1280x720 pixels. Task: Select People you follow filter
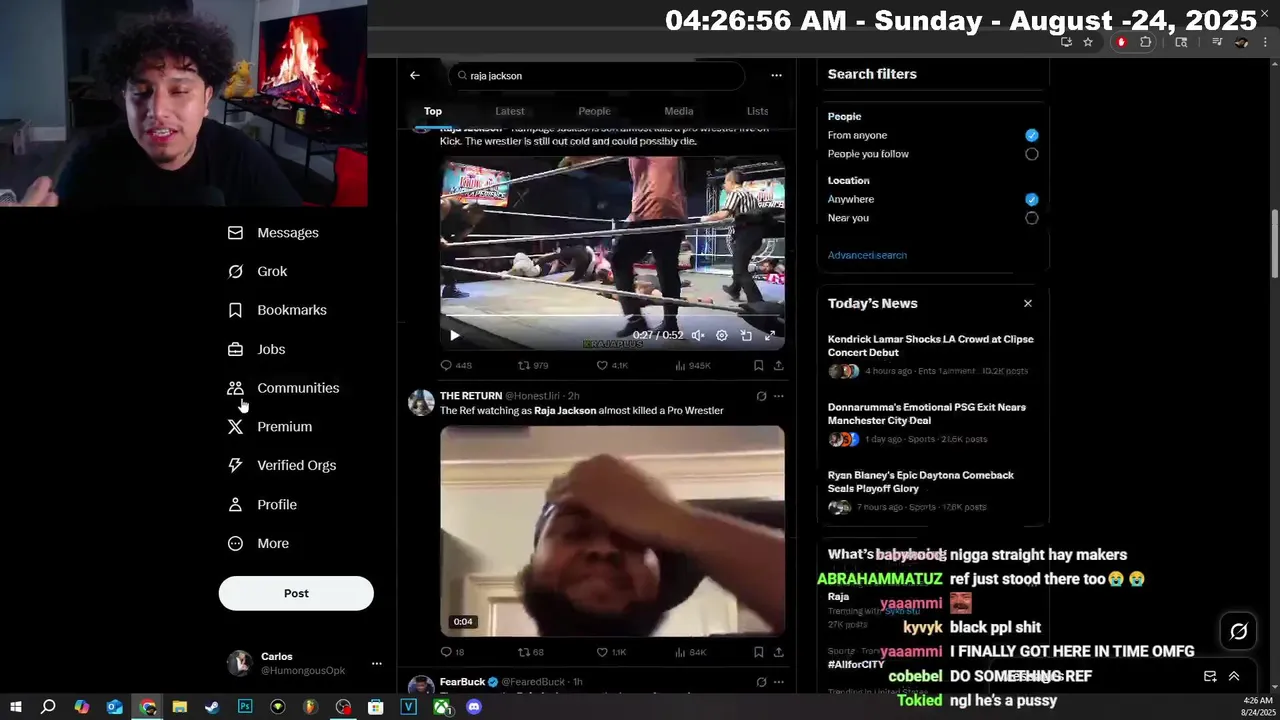(1031, 154)
